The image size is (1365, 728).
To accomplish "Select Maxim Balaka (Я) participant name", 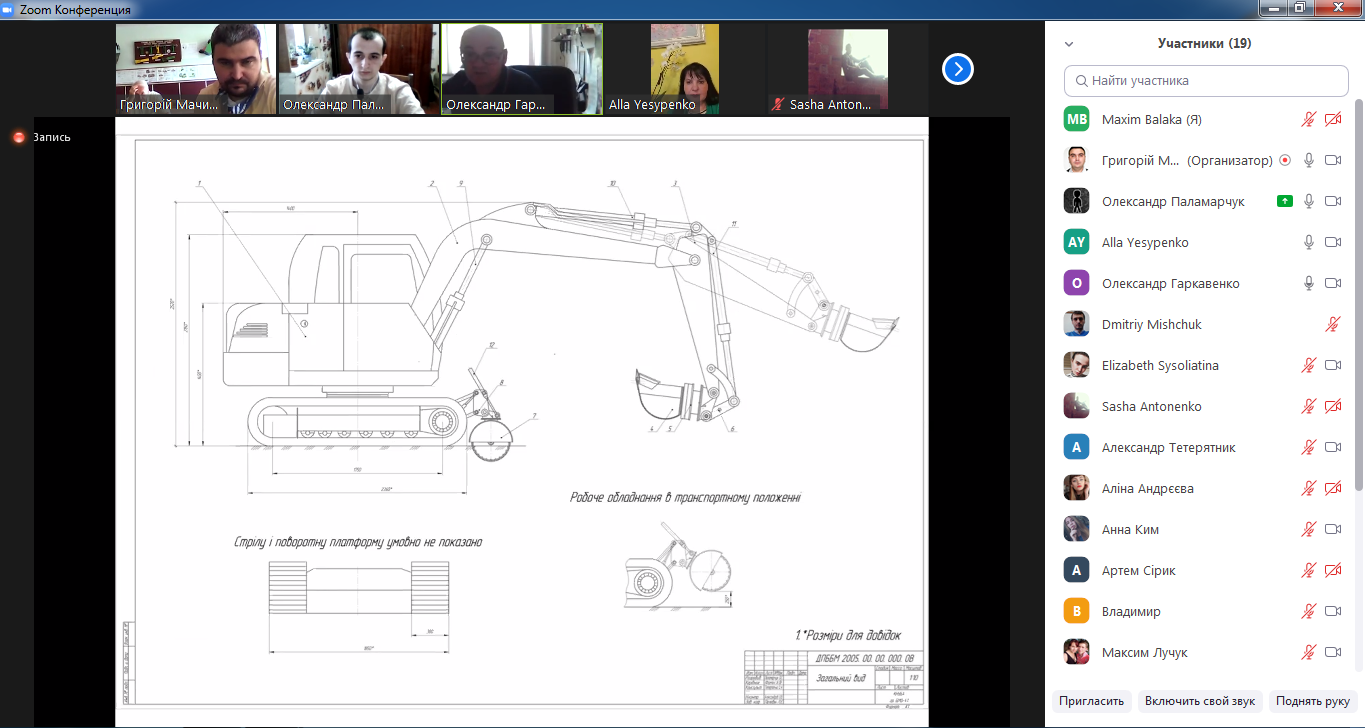I will tap(1151, 119).
